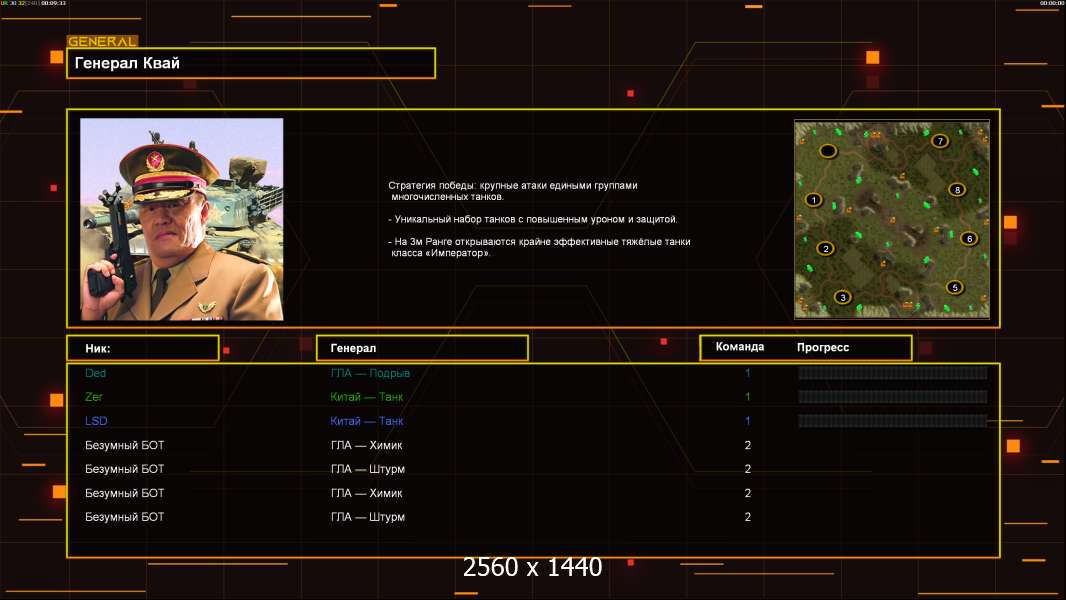
Task: Click ГЛА — Подрыв general for Ded
Action: (370, 373)
